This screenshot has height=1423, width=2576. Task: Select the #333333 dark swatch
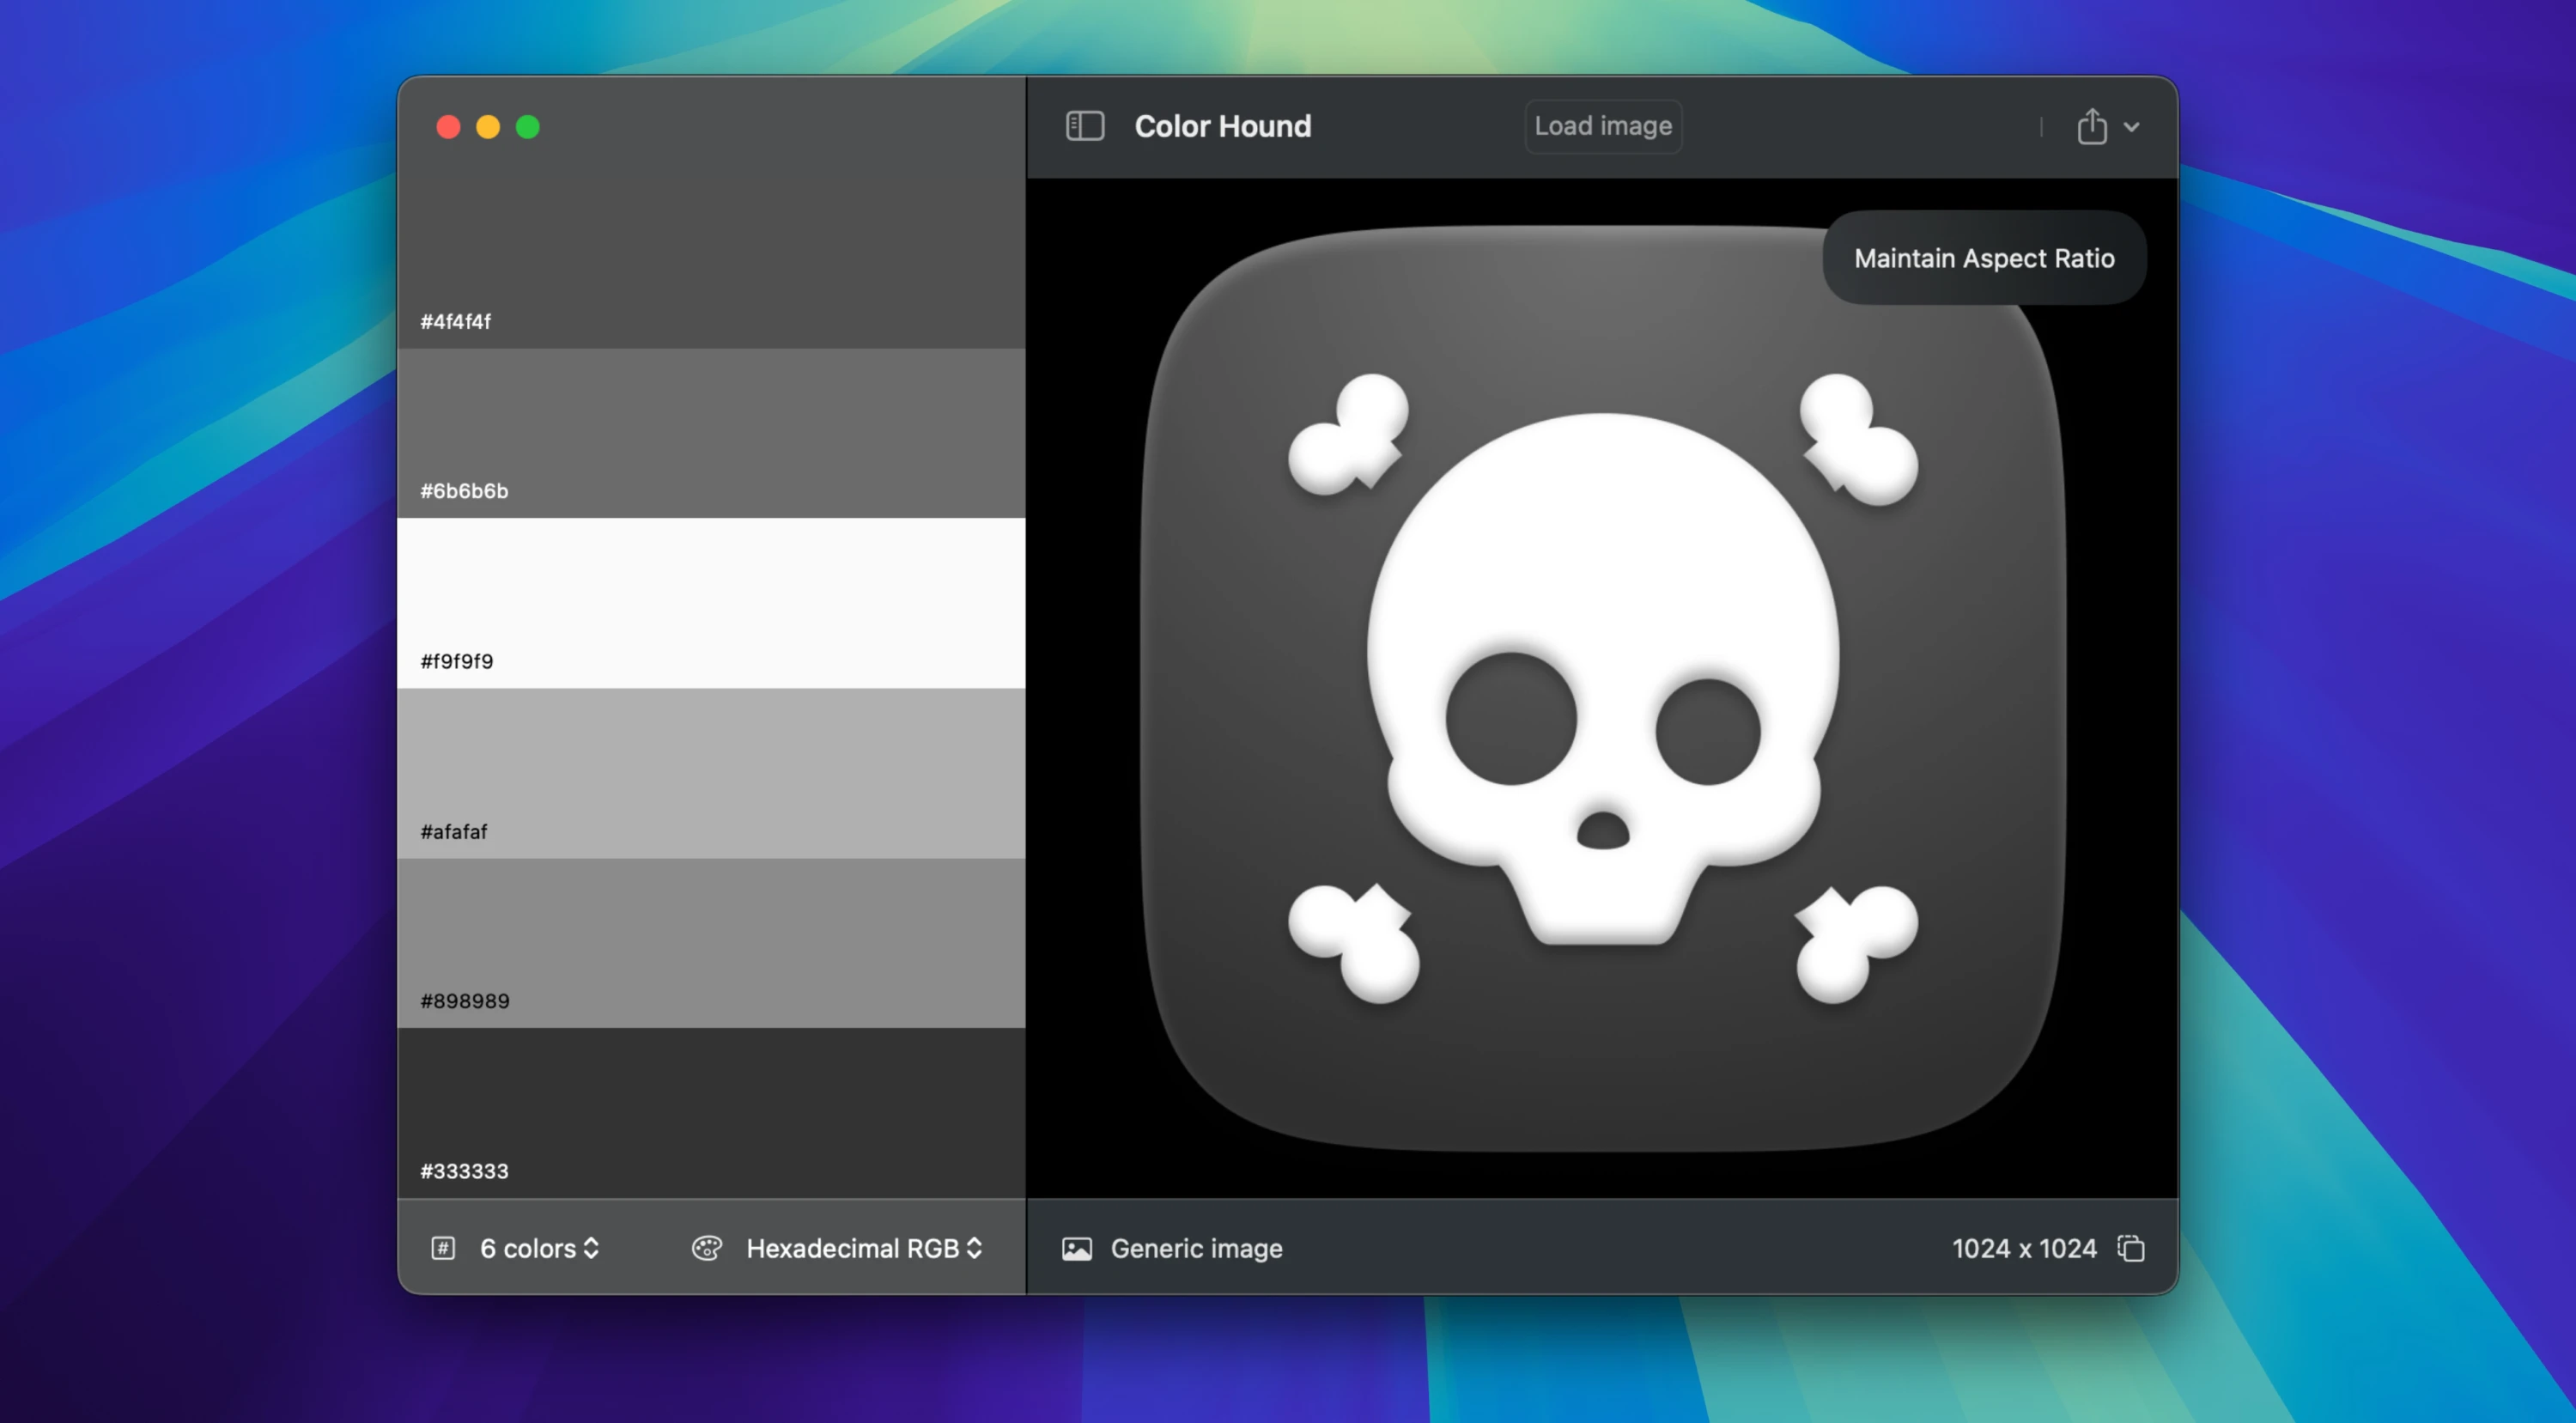pos(711,1113)
